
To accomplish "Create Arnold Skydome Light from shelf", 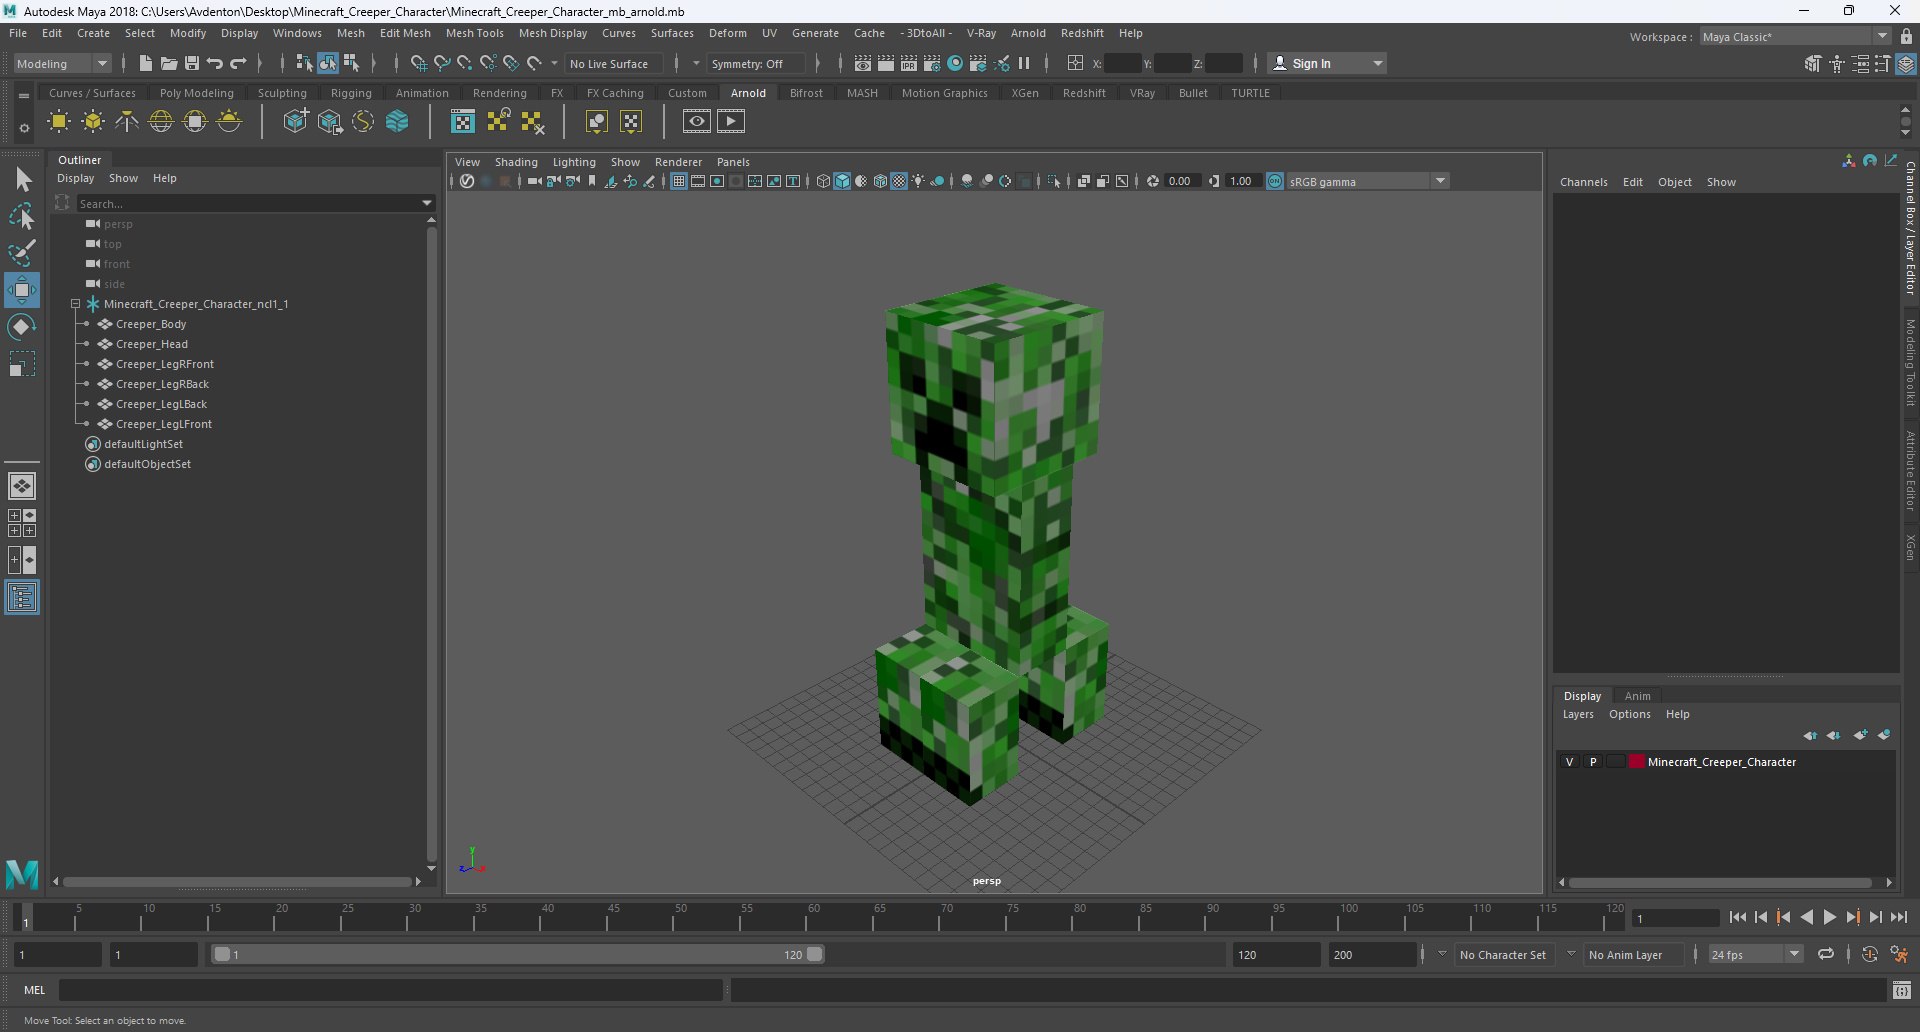I will tap(161, 122).
